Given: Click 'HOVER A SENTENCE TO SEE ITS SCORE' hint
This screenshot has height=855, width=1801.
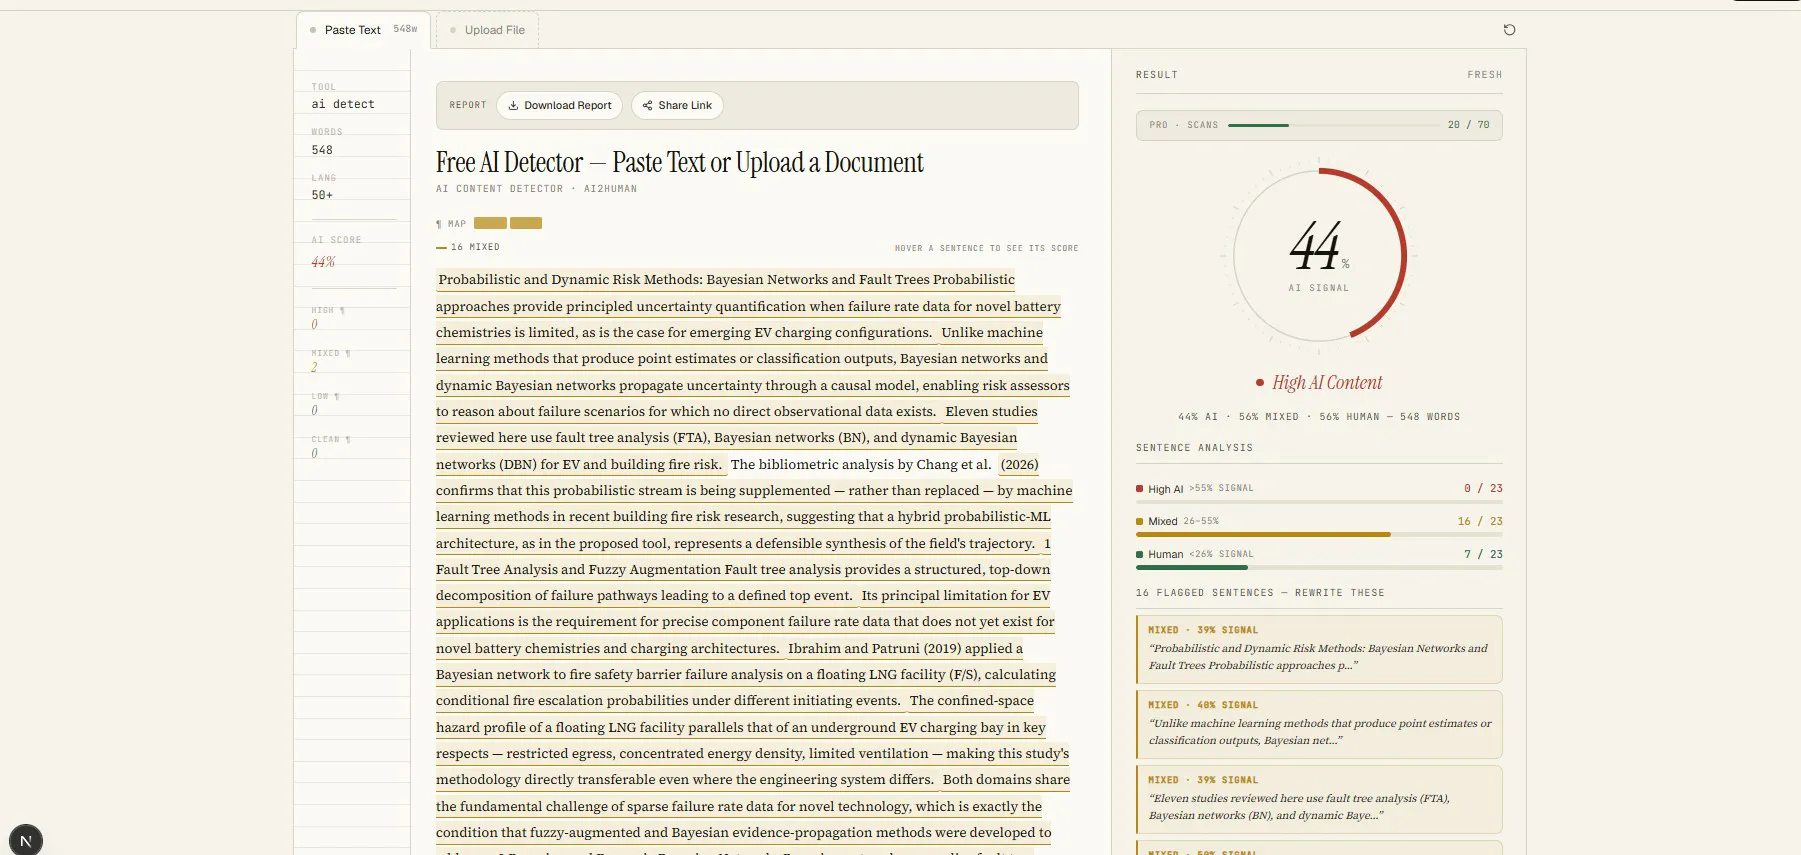Looking at the screenshot, I should [986, 248].
